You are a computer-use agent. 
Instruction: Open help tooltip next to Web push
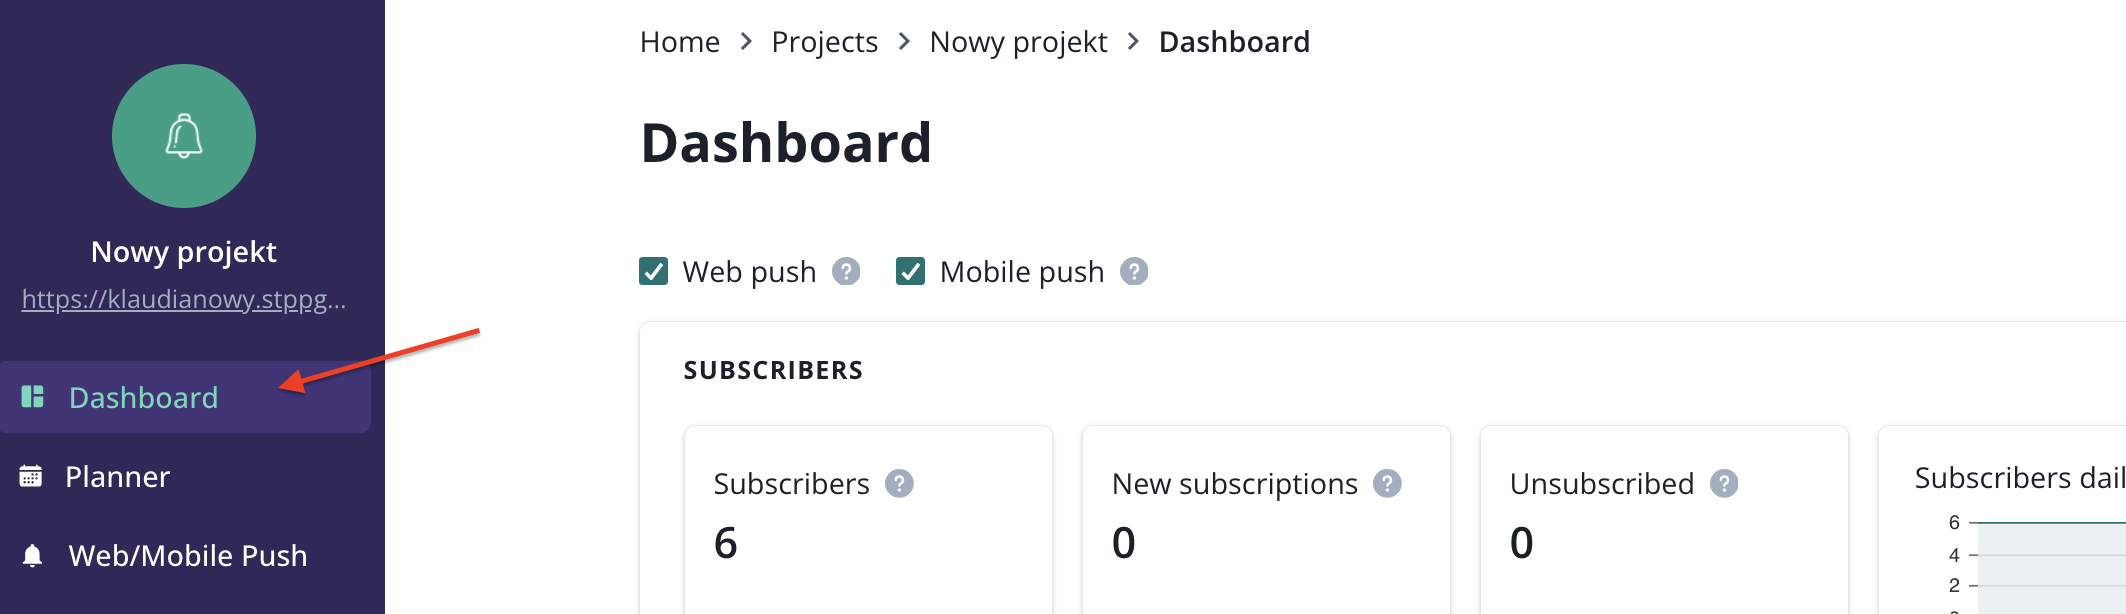point(846,272)
